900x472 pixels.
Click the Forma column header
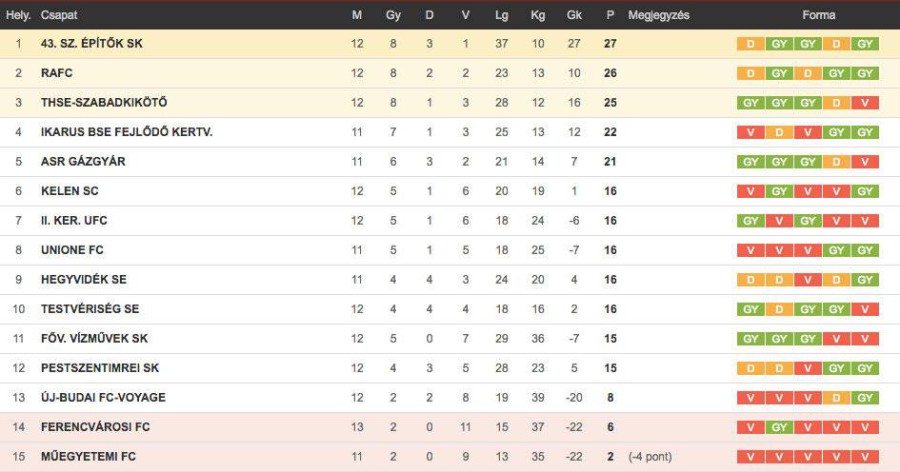point(818,15)
